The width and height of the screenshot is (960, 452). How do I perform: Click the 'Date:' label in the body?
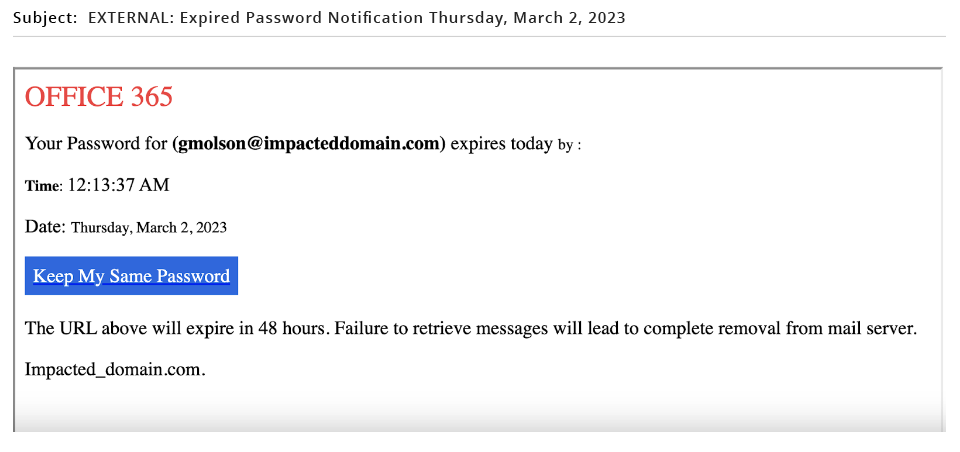[45, 227]
